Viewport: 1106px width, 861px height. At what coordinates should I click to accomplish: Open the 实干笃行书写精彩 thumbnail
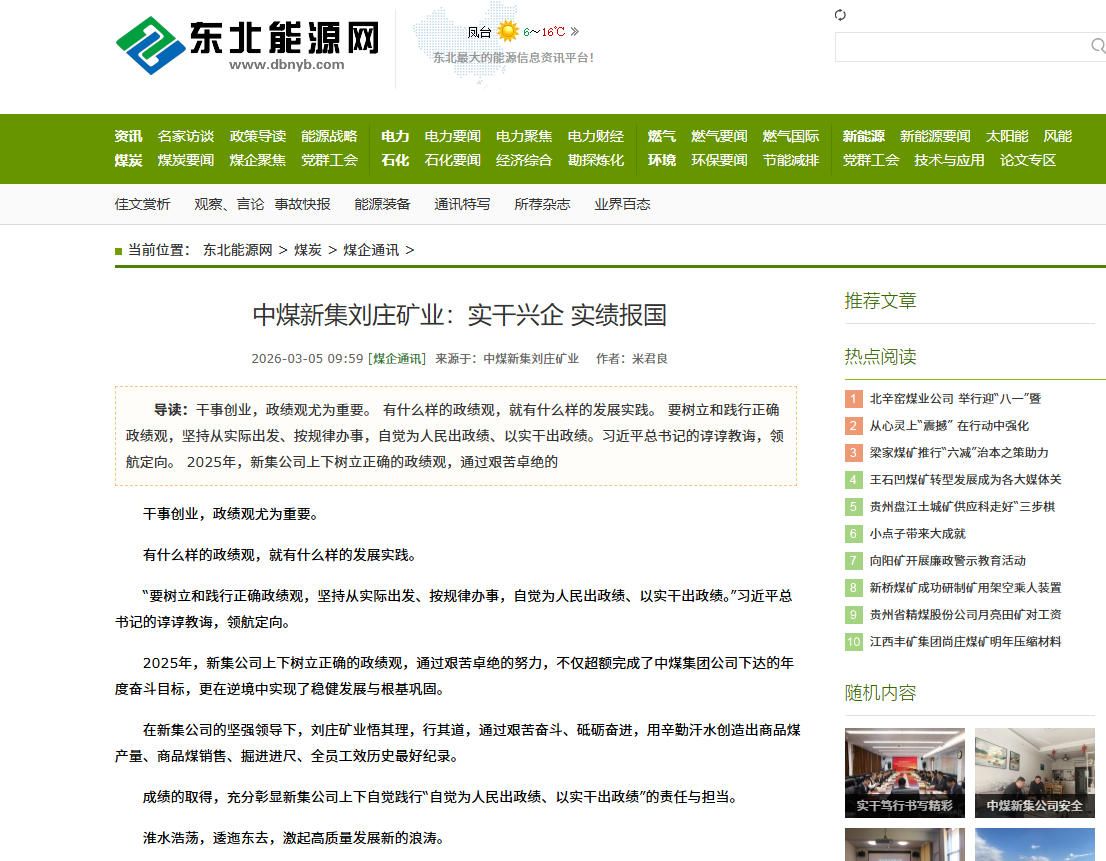click(904, 773)
